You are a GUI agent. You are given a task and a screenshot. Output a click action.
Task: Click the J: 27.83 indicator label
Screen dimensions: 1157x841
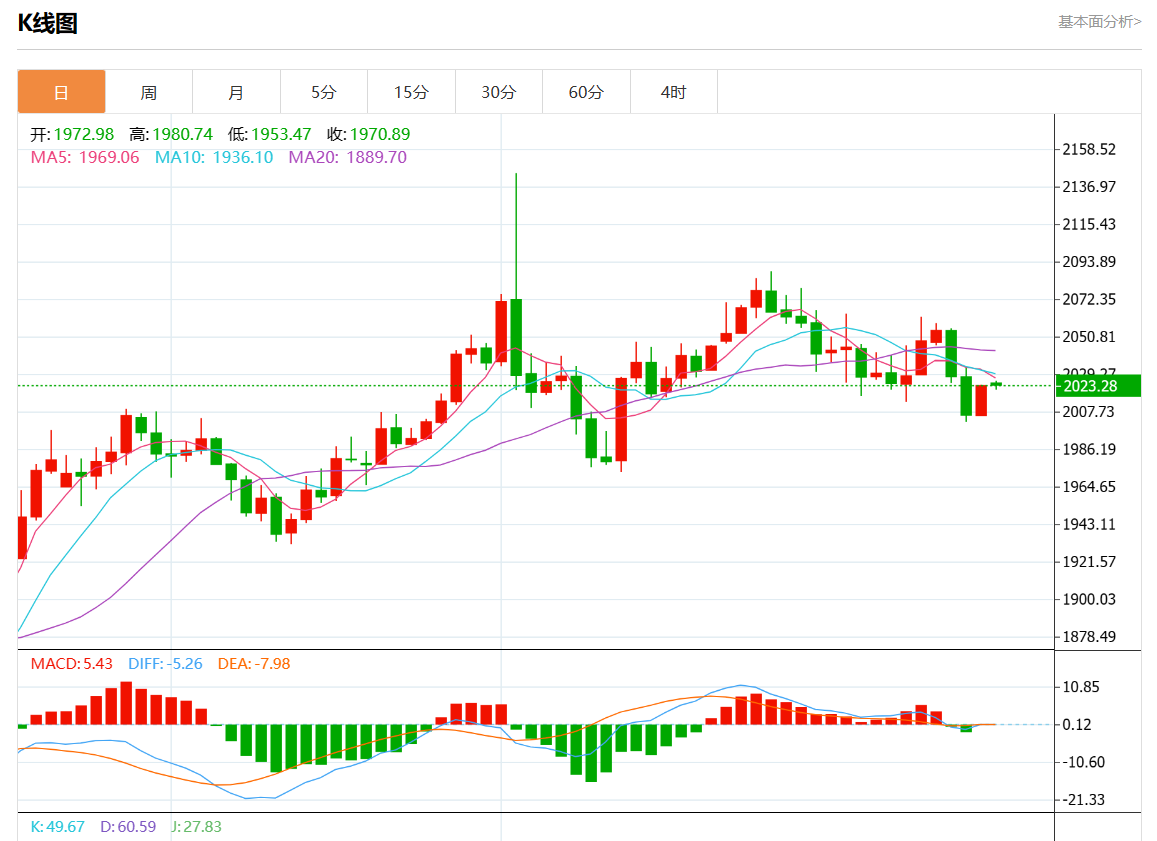pos(196,827)
